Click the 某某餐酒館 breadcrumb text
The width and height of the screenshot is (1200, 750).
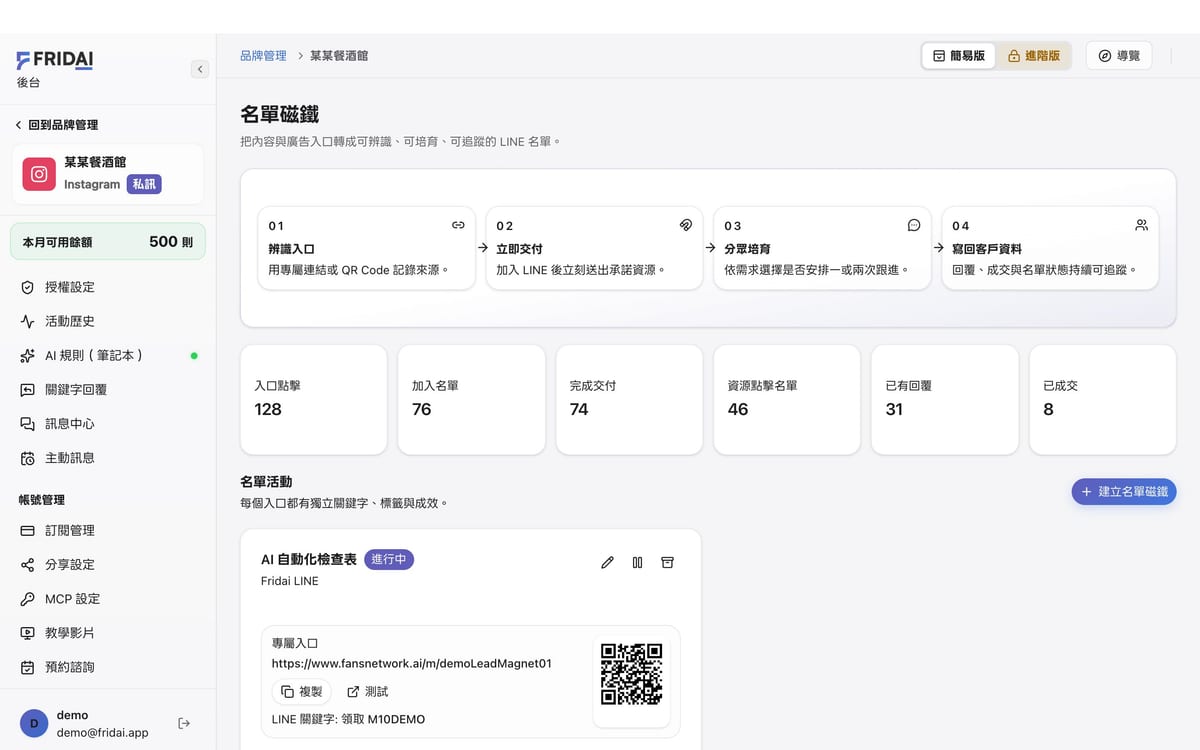339,56
